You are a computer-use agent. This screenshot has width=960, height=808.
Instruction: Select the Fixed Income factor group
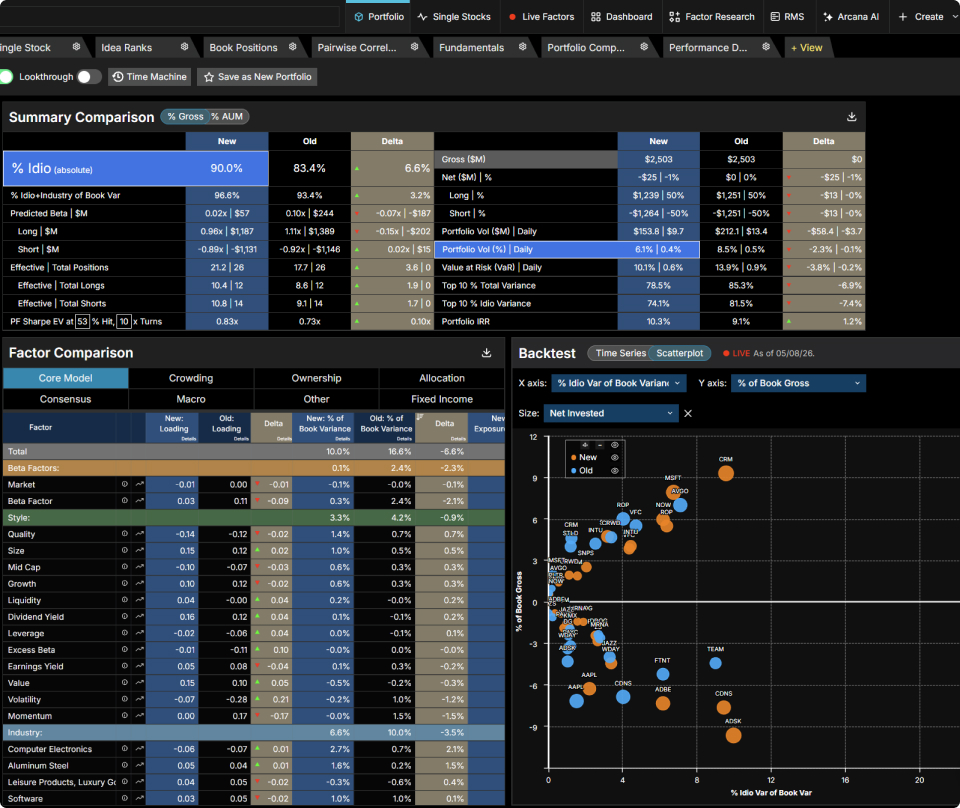[441, 399]
